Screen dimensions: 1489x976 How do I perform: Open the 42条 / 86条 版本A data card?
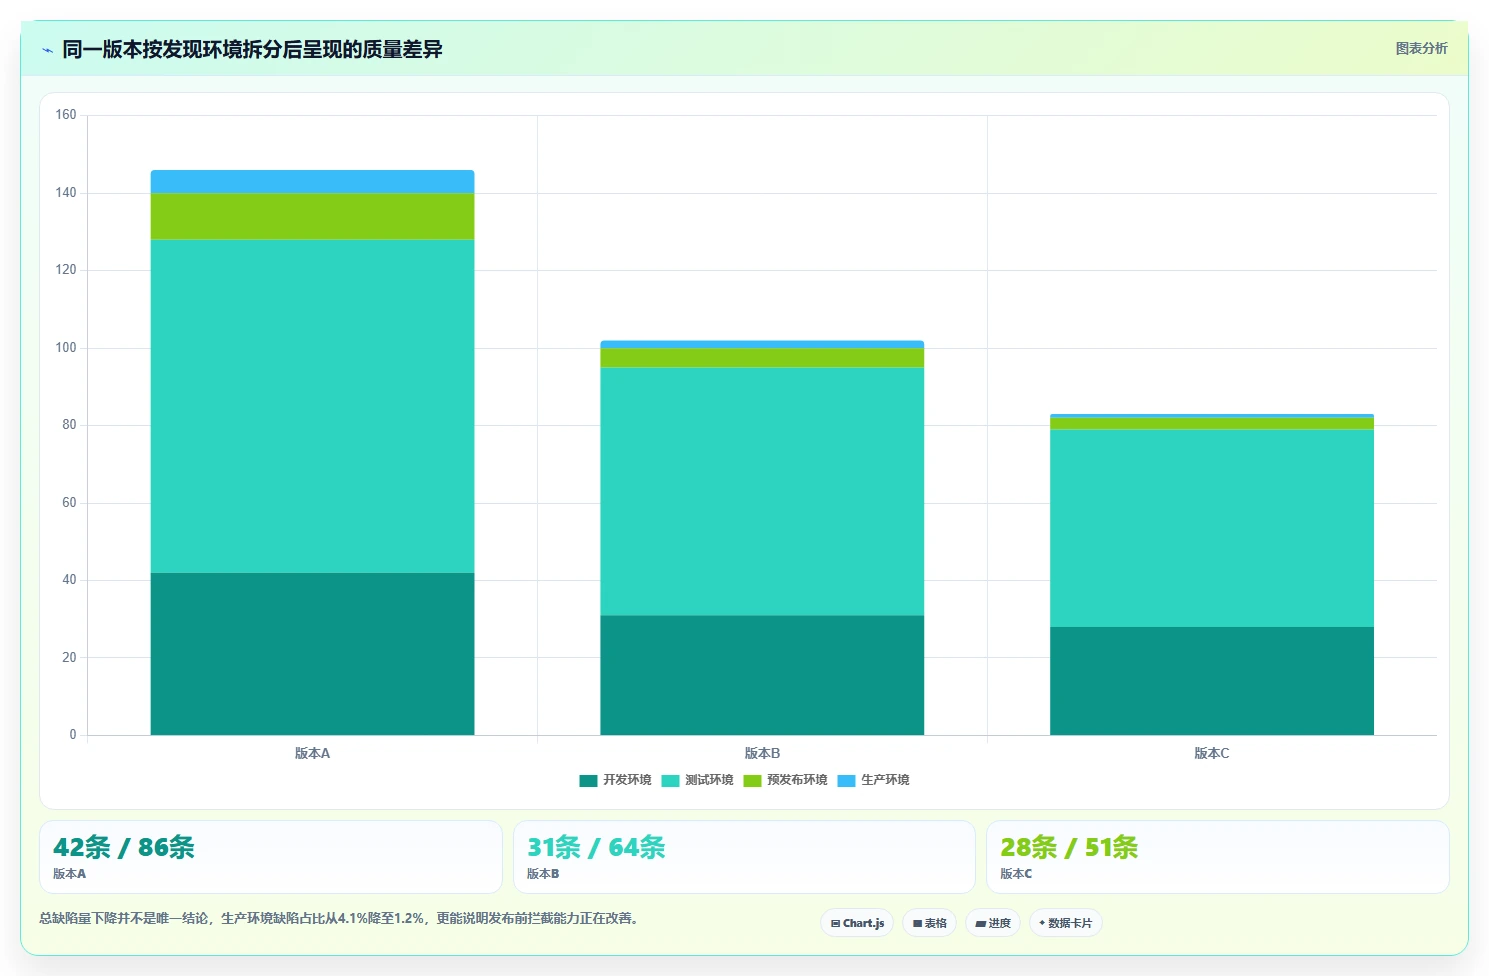pos(270,857)
